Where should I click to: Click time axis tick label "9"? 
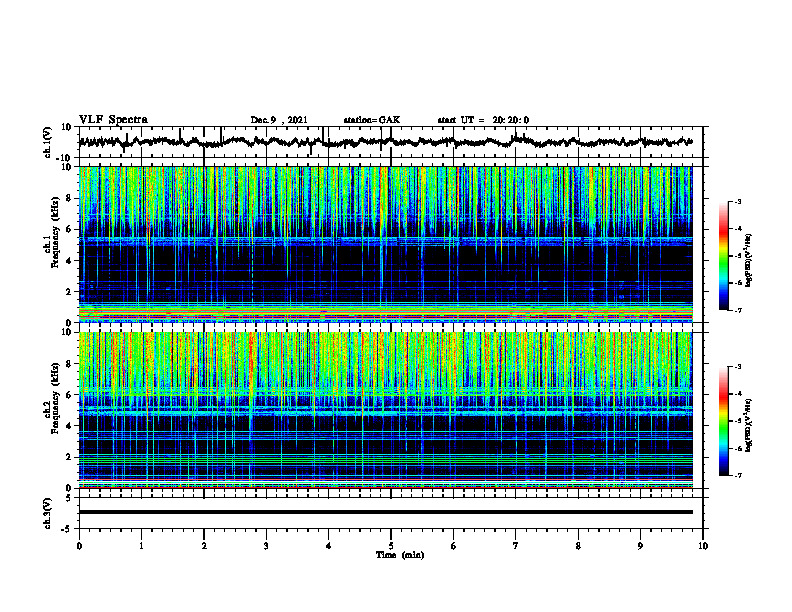tap(640, 546)
